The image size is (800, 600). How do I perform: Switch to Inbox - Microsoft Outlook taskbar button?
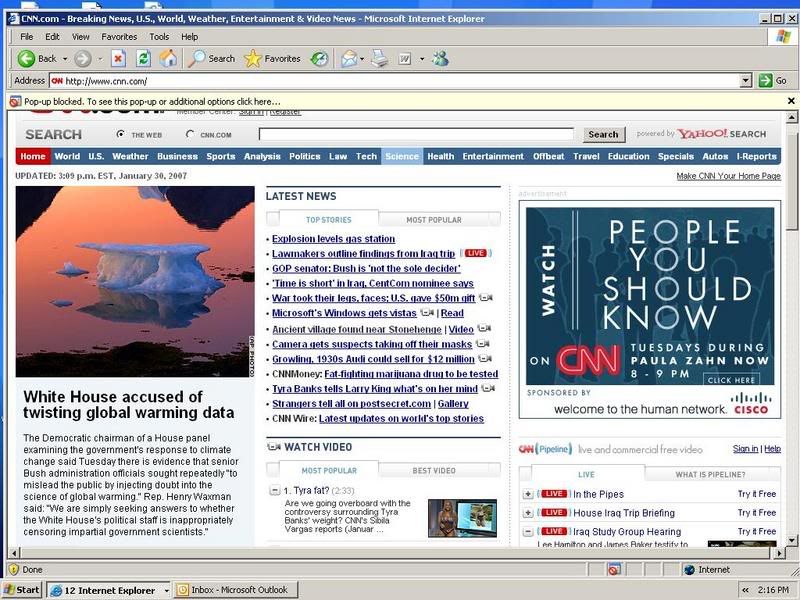pyautogui.click(x=235, y=590)
